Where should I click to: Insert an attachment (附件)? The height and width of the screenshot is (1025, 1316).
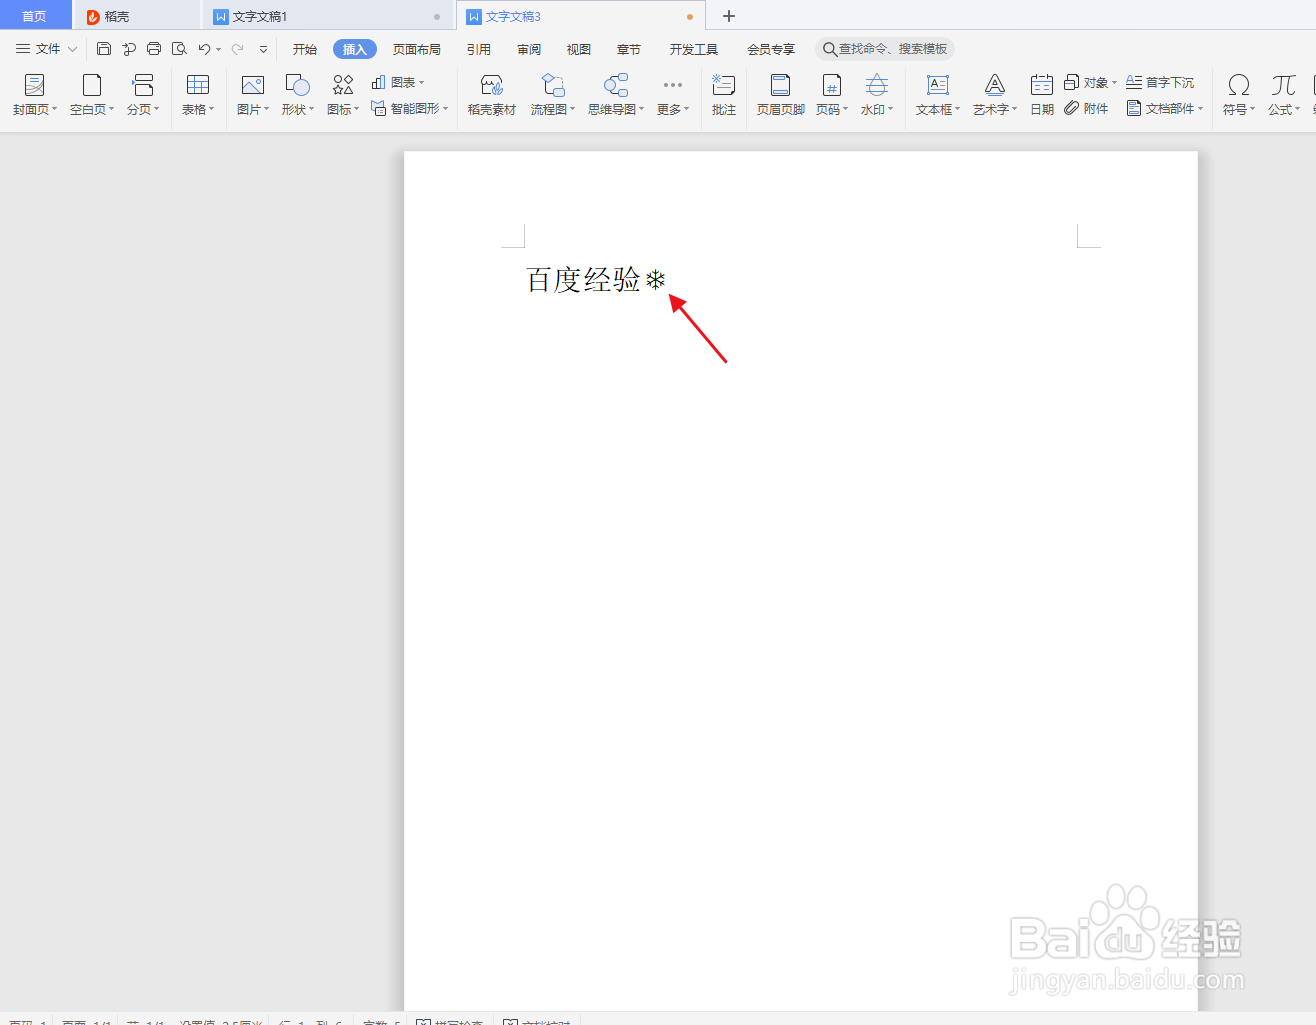pyautogui.click(x=1086, y=108)
